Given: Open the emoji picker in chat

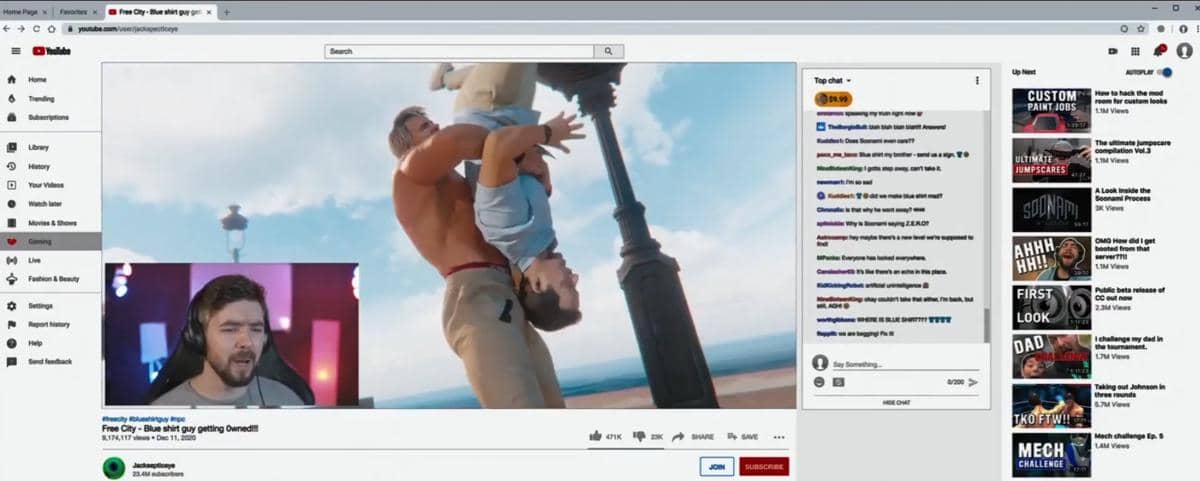Looking at the screenshot, I should coord(819,382).
